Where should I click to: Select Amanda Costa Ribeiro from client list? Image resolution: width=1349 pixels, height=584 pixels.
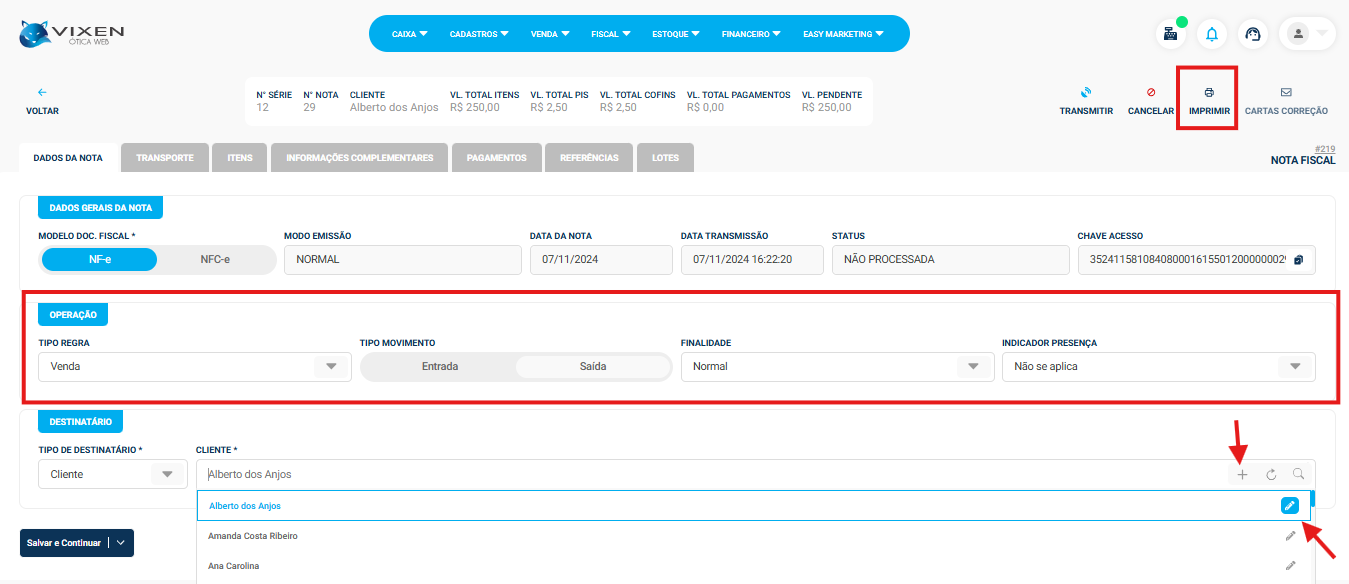pyautogui.click(x=253, y=536)
